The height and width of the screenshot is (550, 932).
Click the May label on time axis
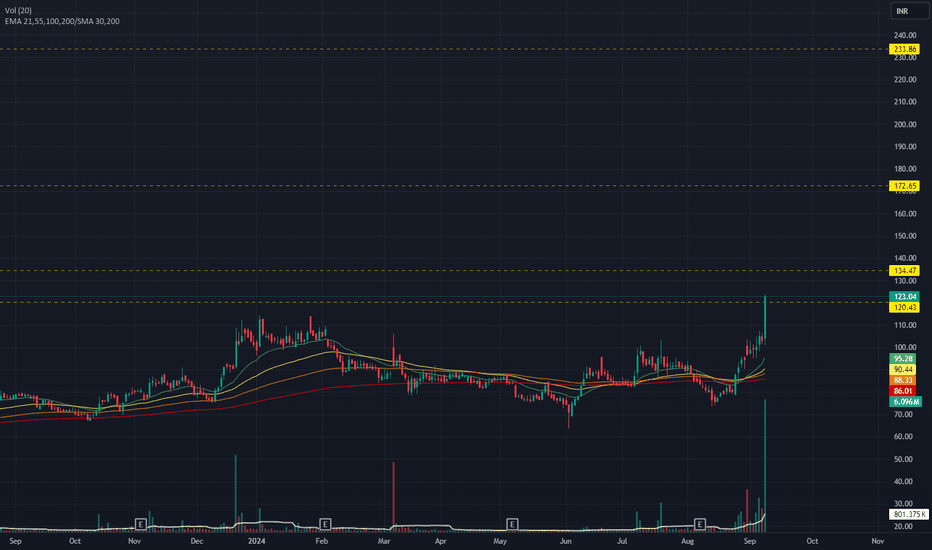[x=500, y=541]
